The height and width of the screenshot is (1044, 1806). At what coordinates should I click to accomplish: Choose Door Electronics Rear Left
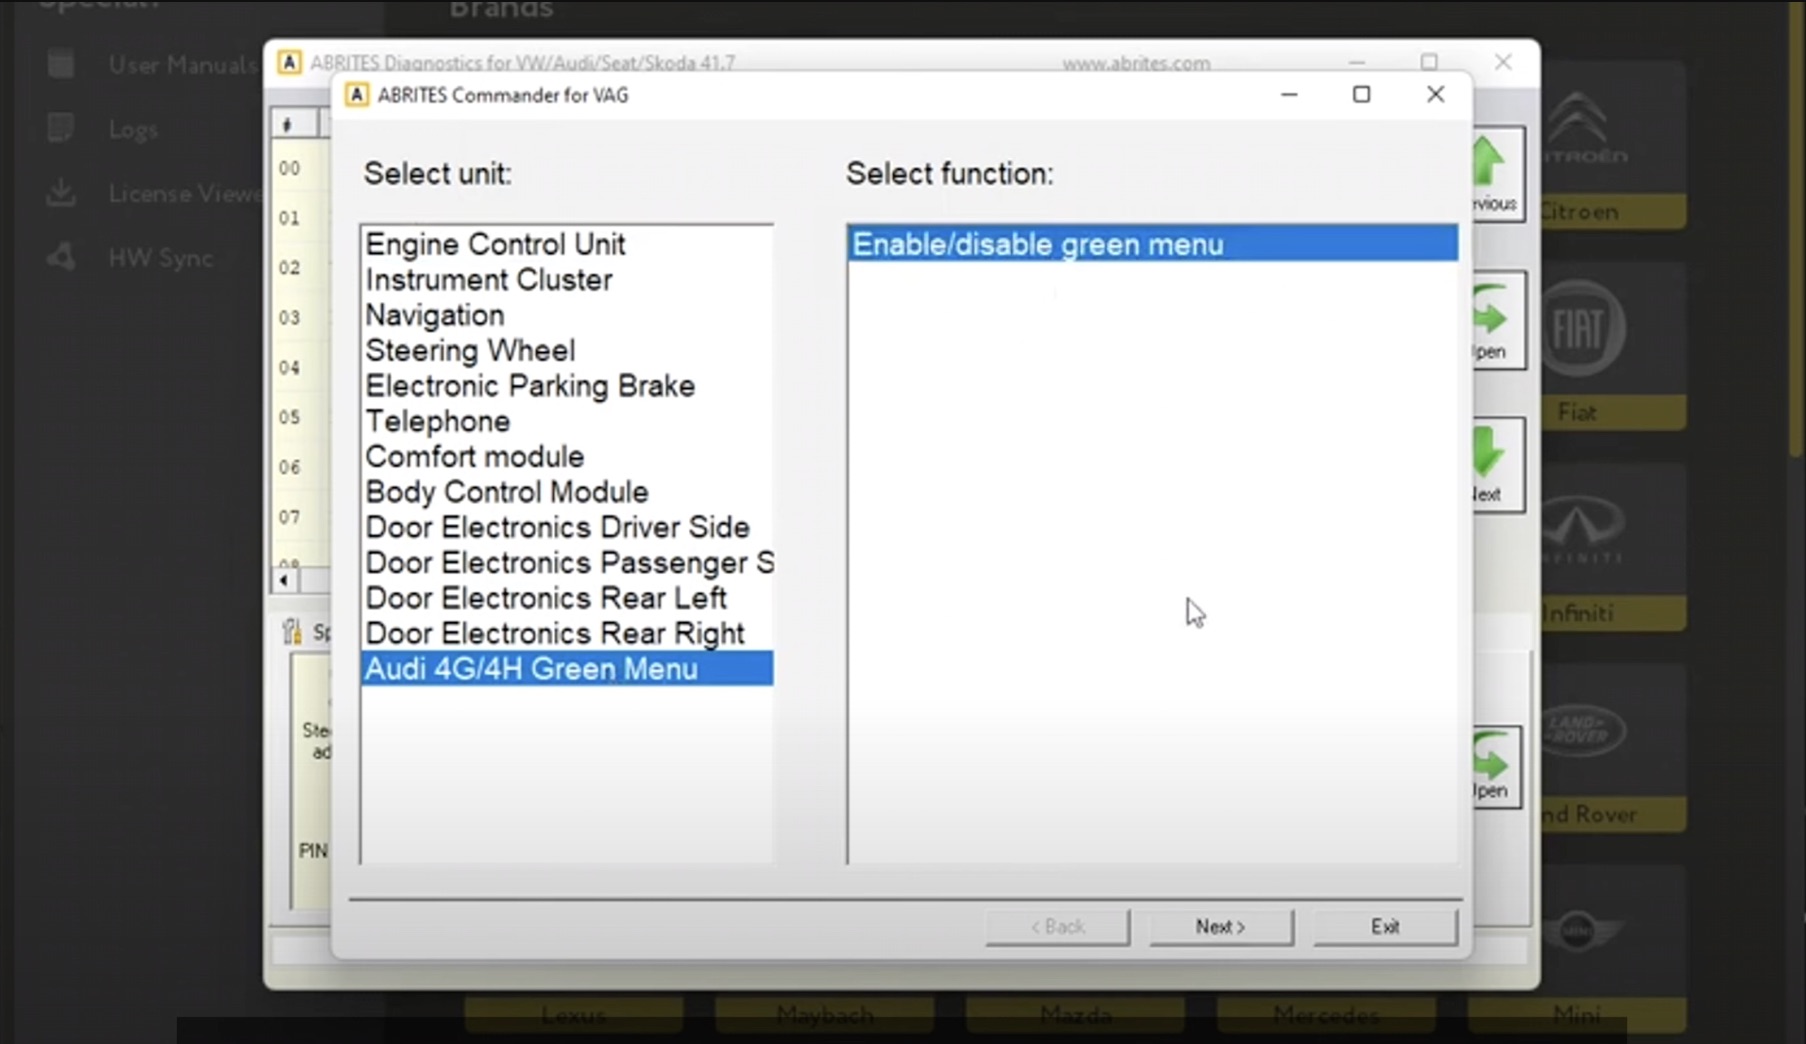[566, 598]
